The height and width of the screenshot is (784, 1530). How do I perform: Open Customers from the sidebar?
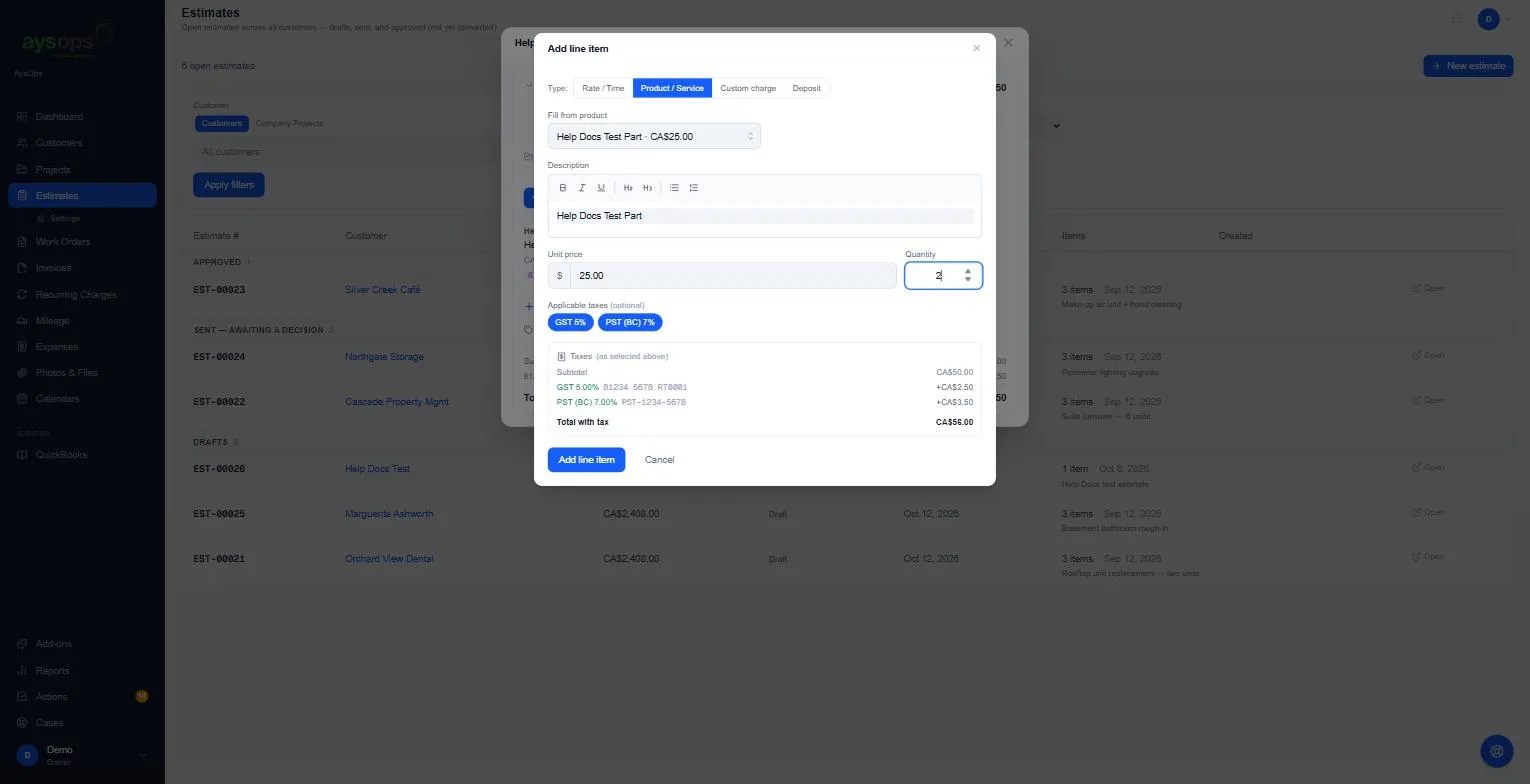59,143
